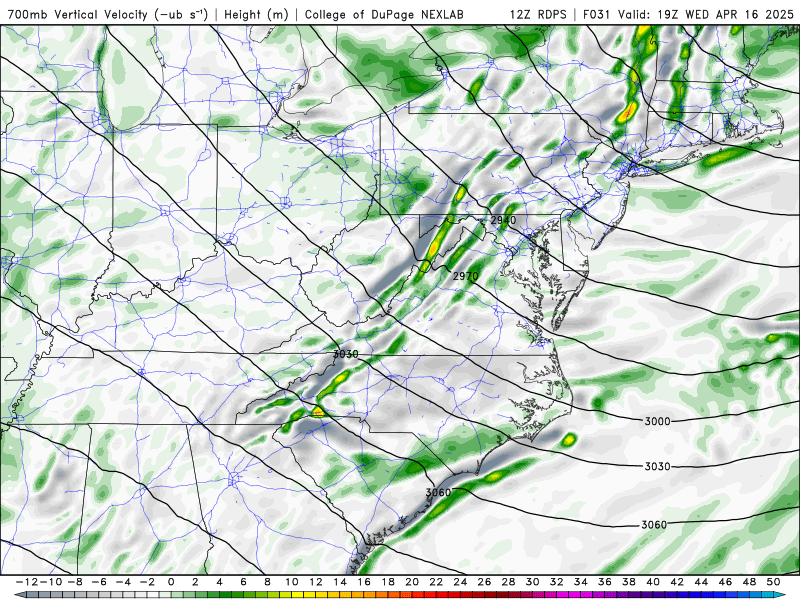The width and height of the screenshot is (800, 600).
Task: Click the 0 value on color scale
Action: [171, 582]
